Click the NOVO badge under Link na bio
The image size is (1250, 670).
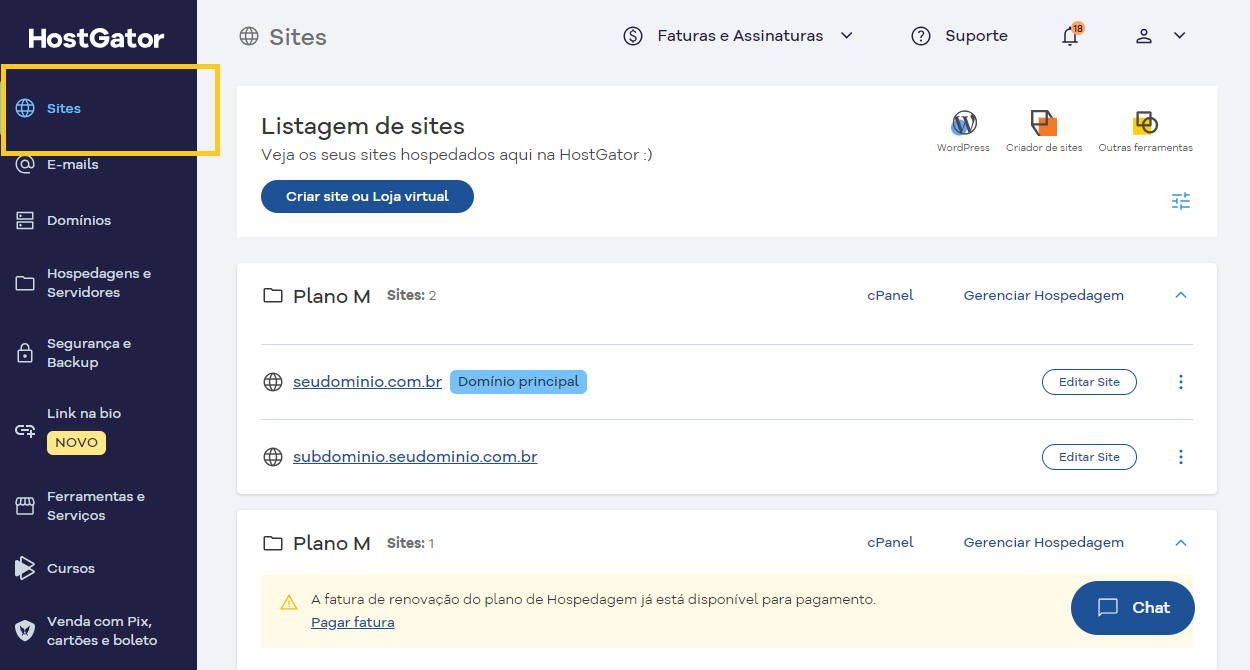coord(76,442)
